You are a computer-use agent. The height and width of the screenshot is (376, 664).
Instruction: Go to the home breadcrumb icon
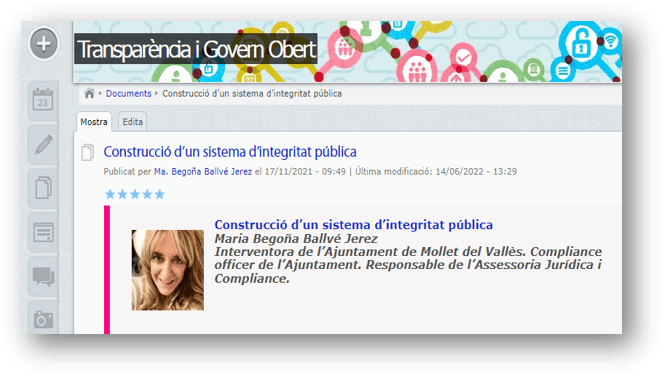coord(89,94)
